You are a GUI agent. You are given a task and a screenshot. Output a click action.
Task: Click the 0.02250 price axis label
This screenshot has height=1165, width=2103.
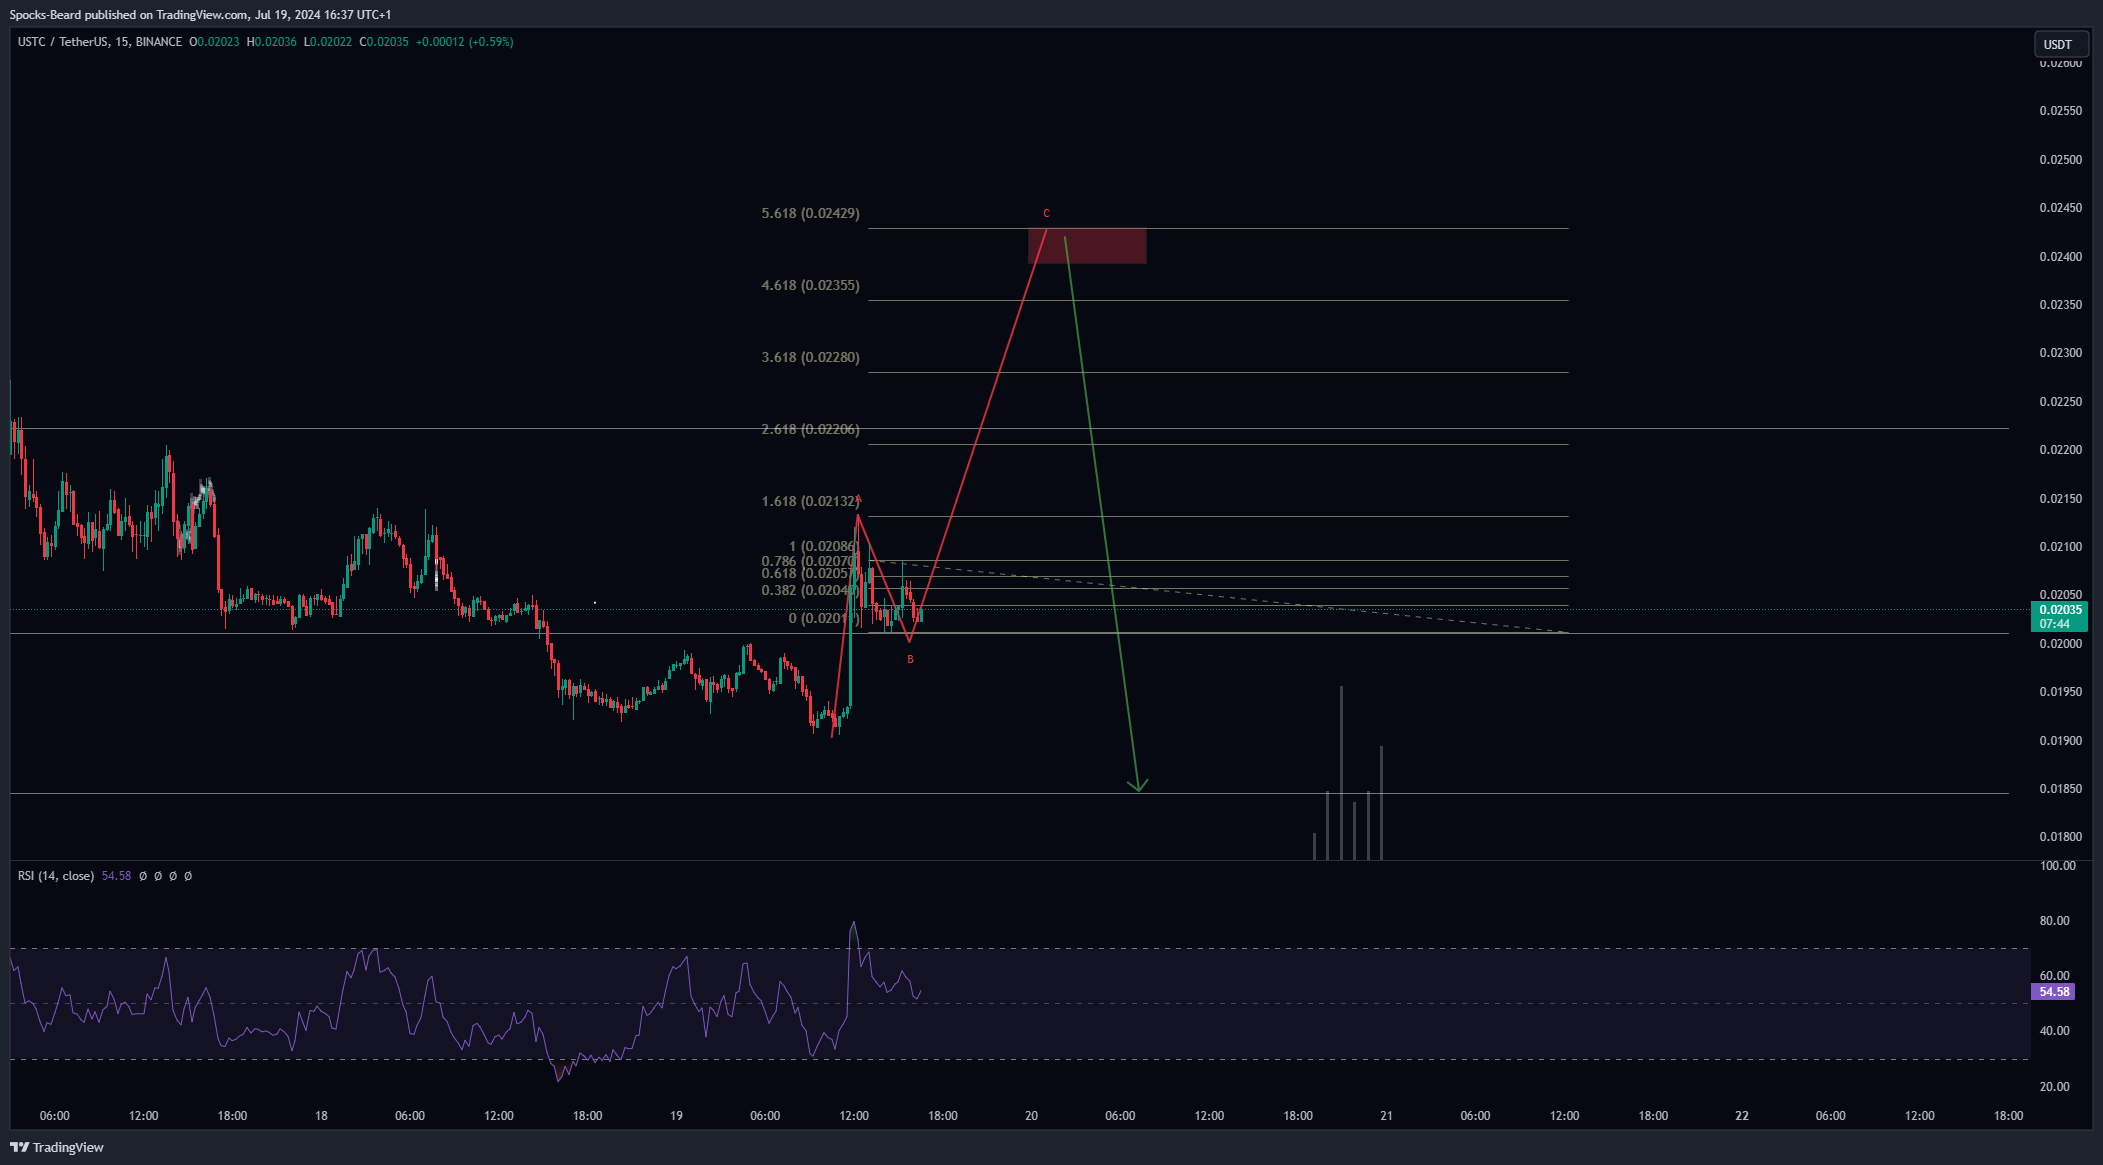pyautogui.click(x=2060, y=402)
